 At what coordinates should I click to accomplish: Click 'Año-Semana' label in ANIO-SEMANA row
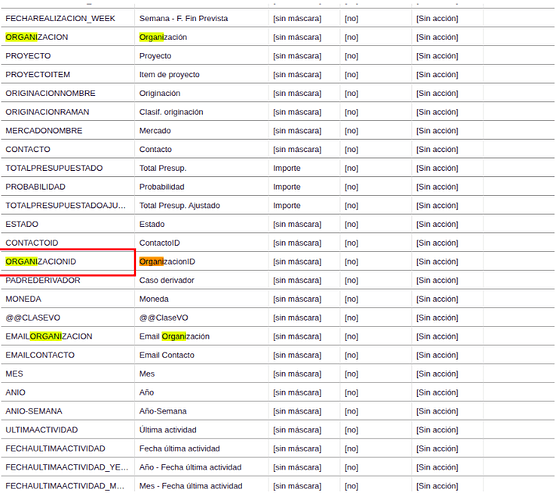tap(163, 411)
